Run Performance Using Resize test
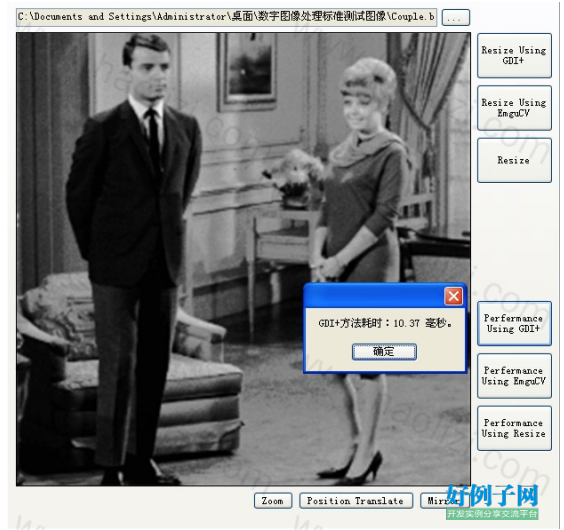This screenshot has height=530, width=564. pos(514,428)
